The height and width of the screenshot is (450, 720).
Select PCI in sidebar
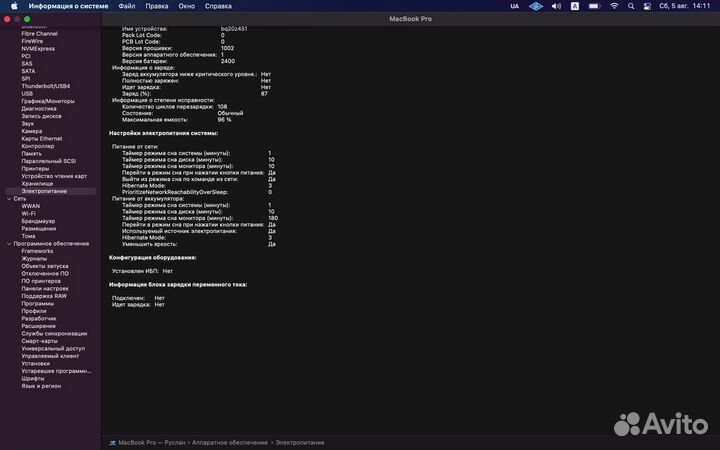point(26,56)
